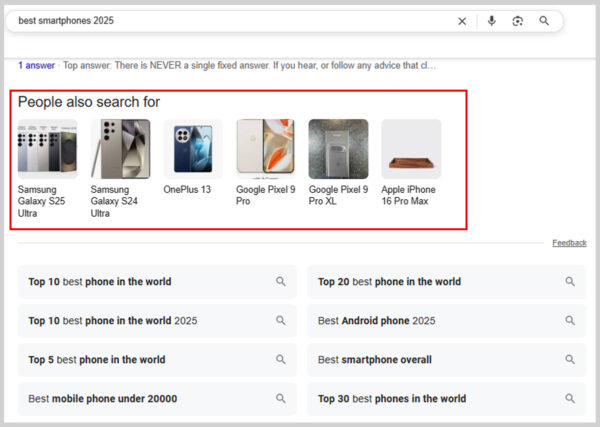Open the Samsung Galaxy S24 Ultra thumbnail
The image size is (600, 427).
(x=120, y=149)
